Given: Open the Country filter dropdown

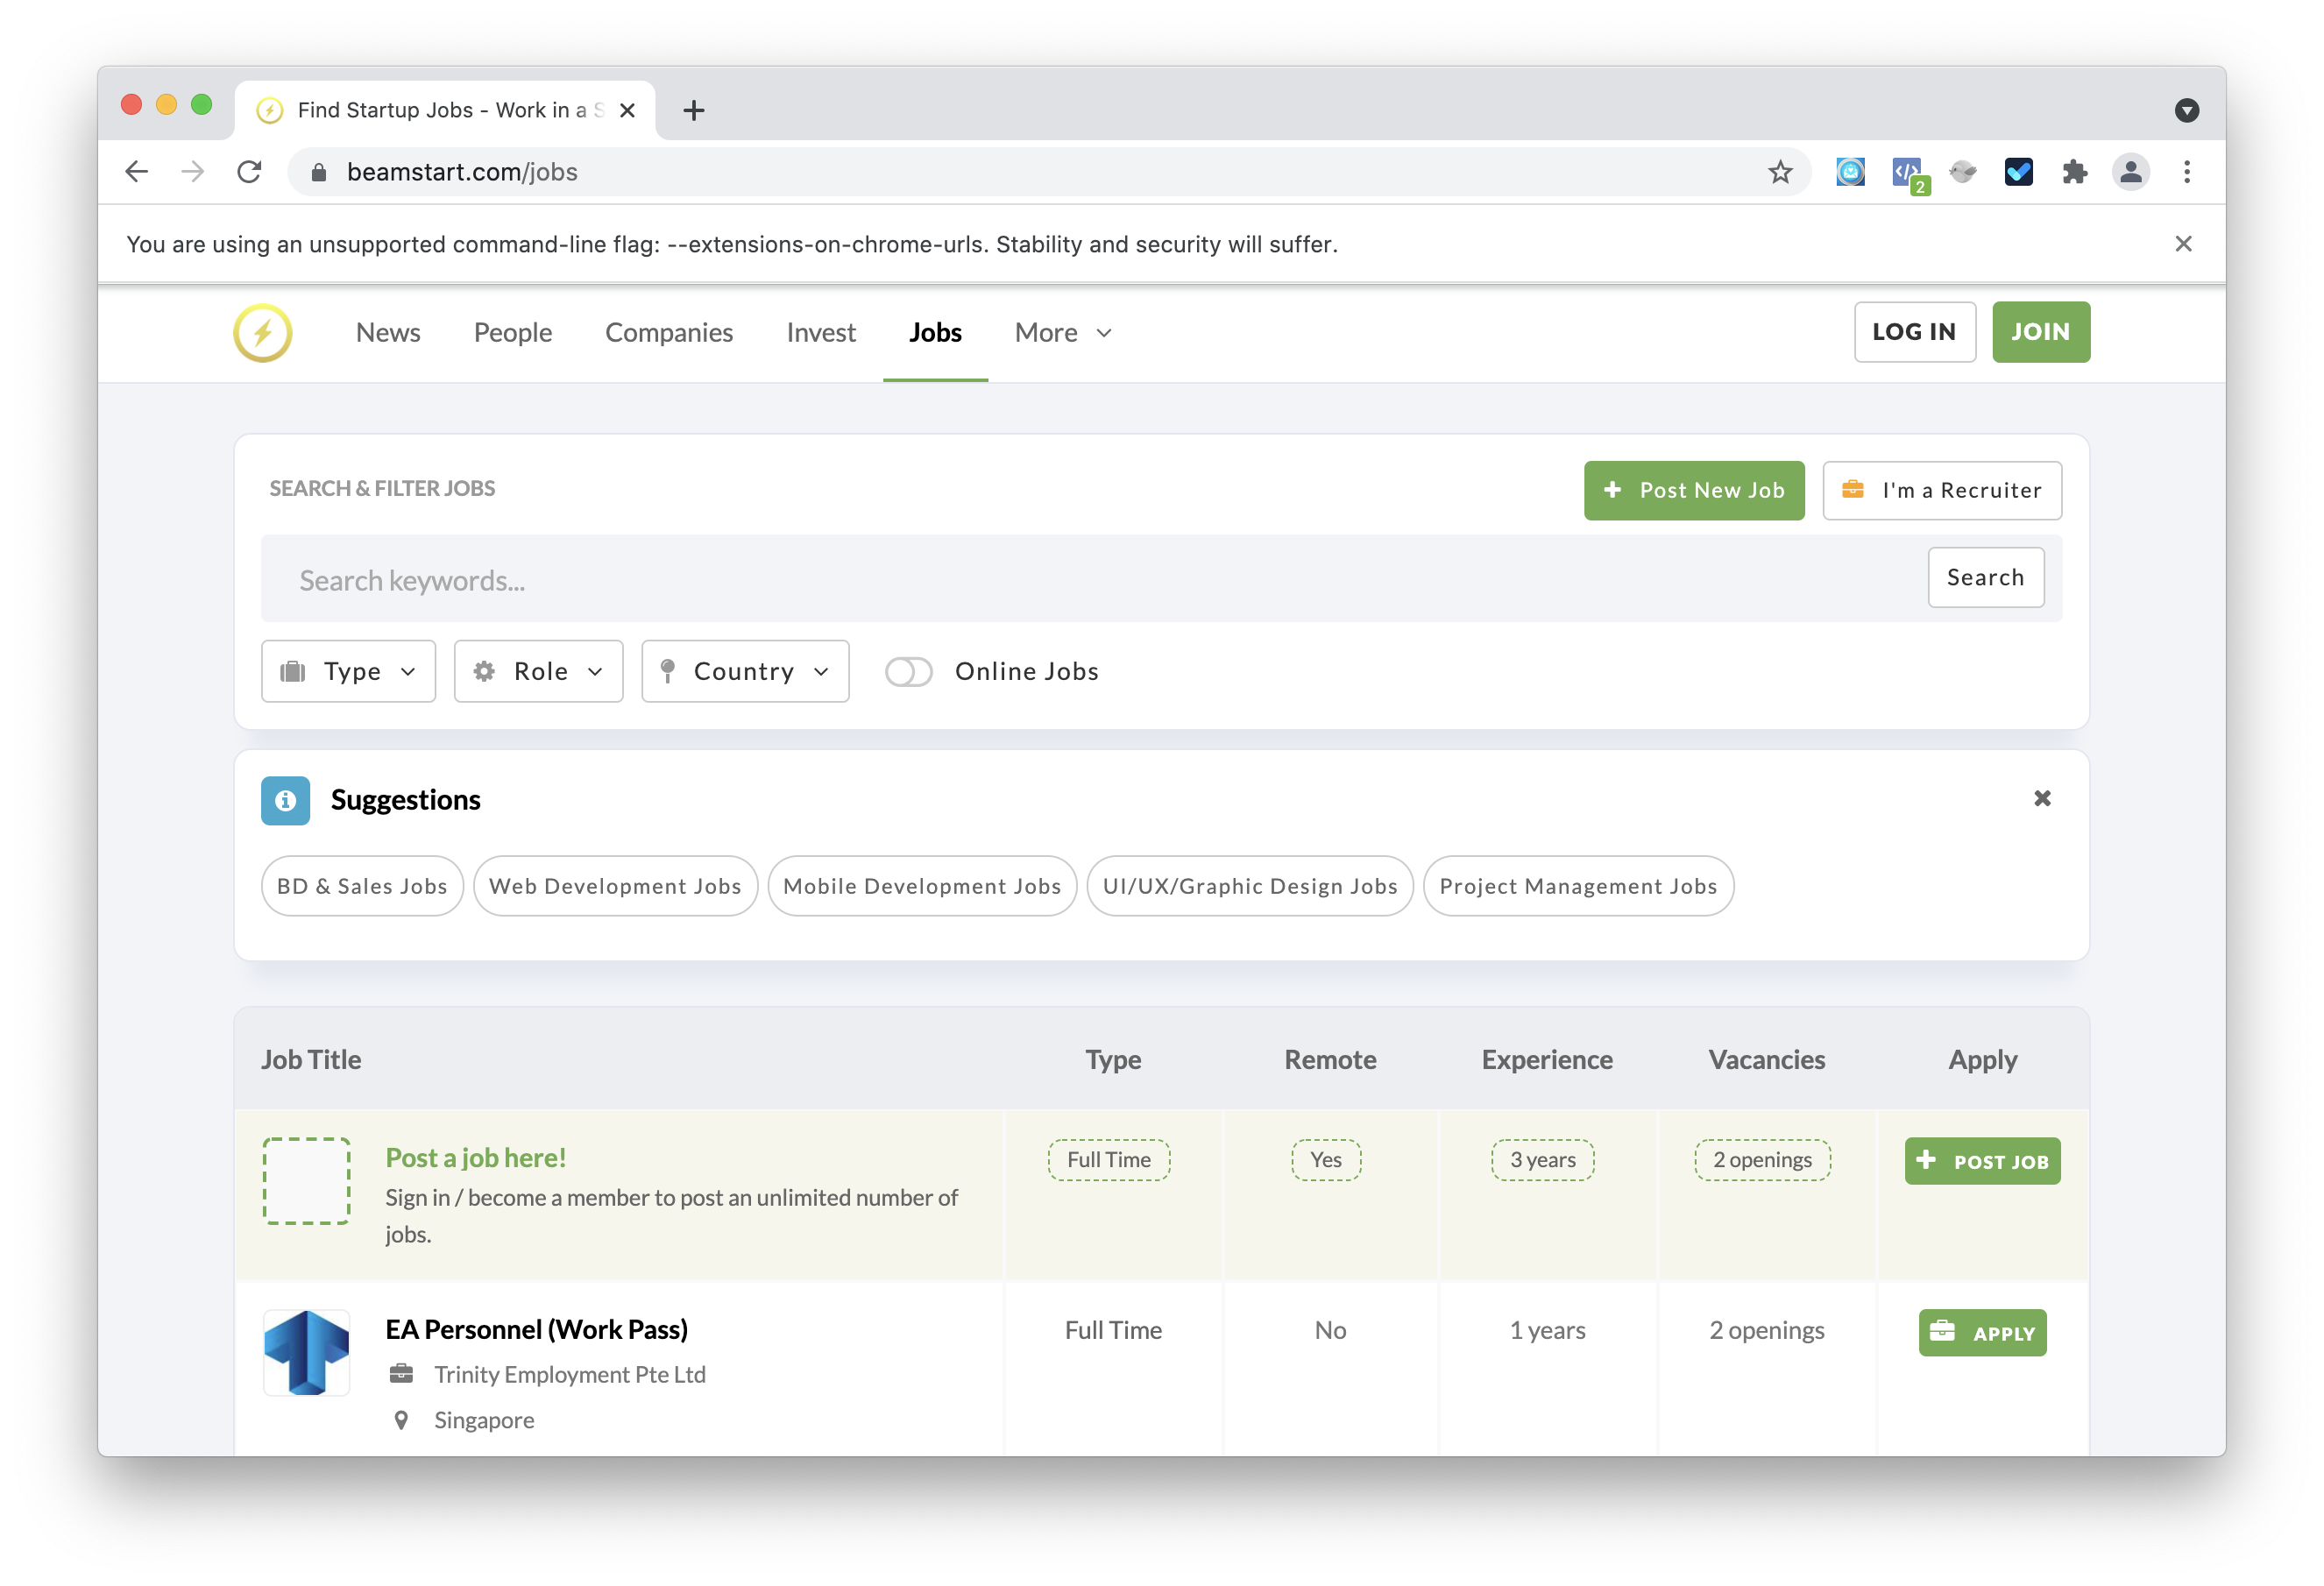Looking at the screenshot, I should [x=745, y=672].
